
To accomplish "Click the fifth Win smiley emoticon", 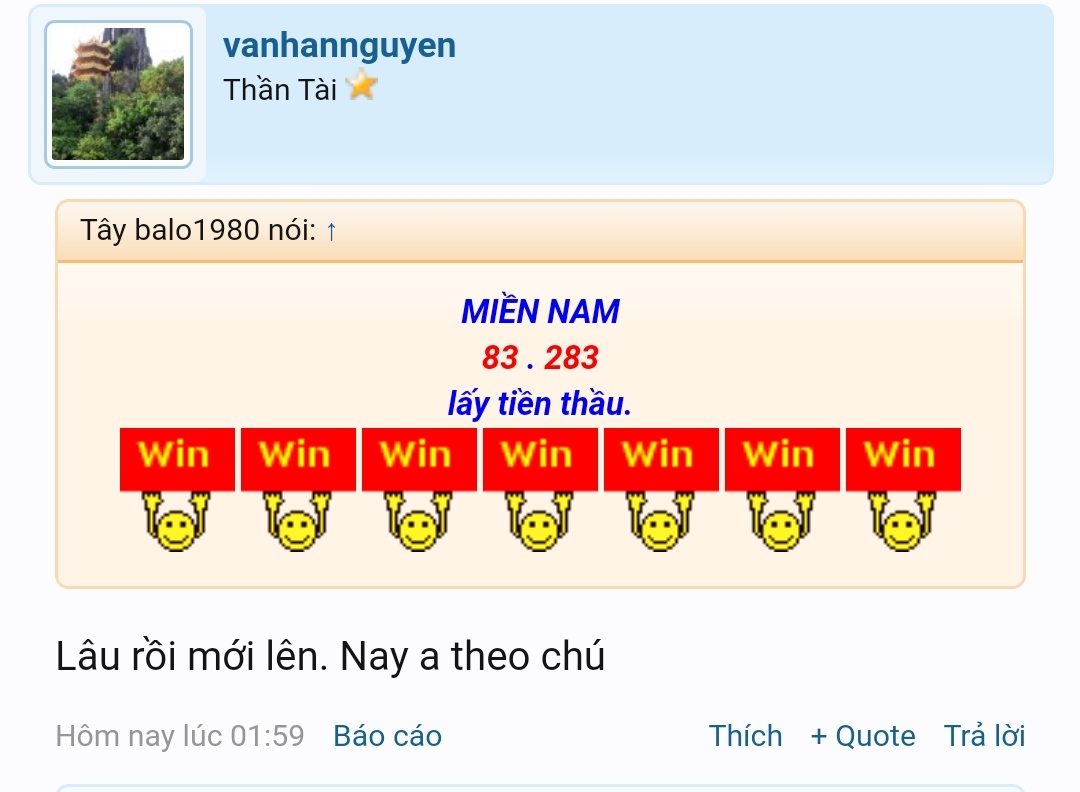I will pyautogui.click(x=661, y=490).
